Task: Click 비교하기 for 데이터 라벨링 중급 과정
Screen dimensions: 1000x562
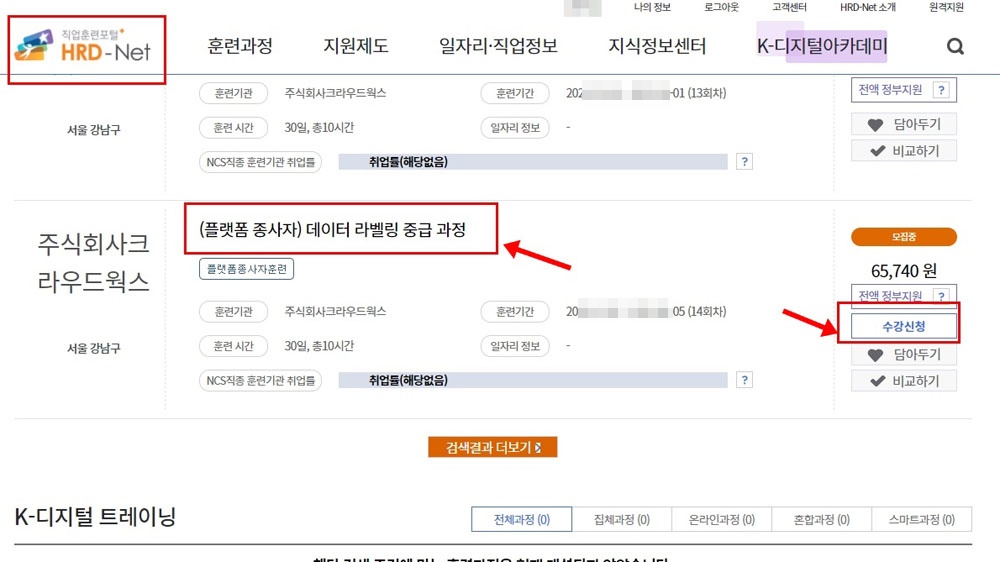Action: [904, 381]
